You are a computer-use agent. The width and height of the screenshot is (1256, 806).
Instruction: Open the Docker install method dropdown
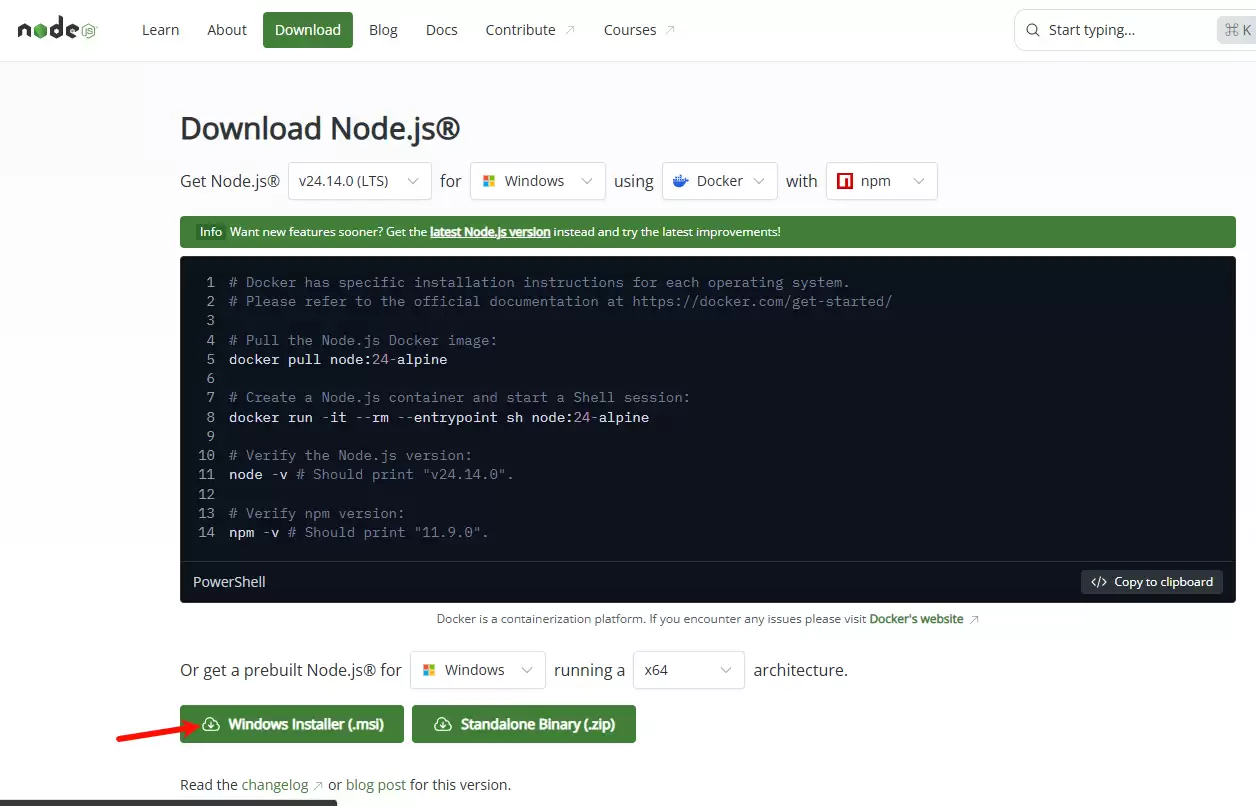tap(719, 181)
